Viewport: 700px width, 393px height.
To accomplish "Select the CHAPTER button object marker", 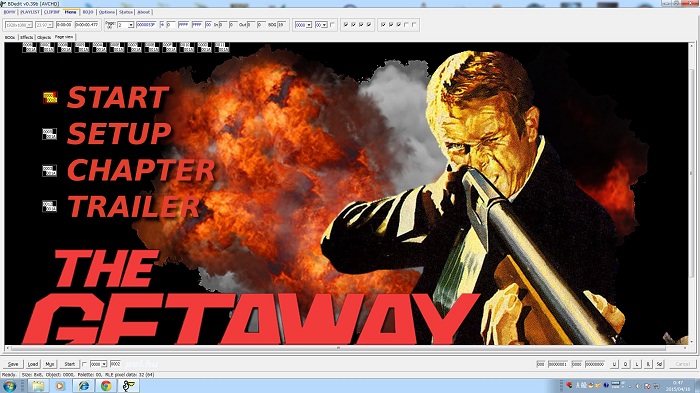I will pos(50,171).
